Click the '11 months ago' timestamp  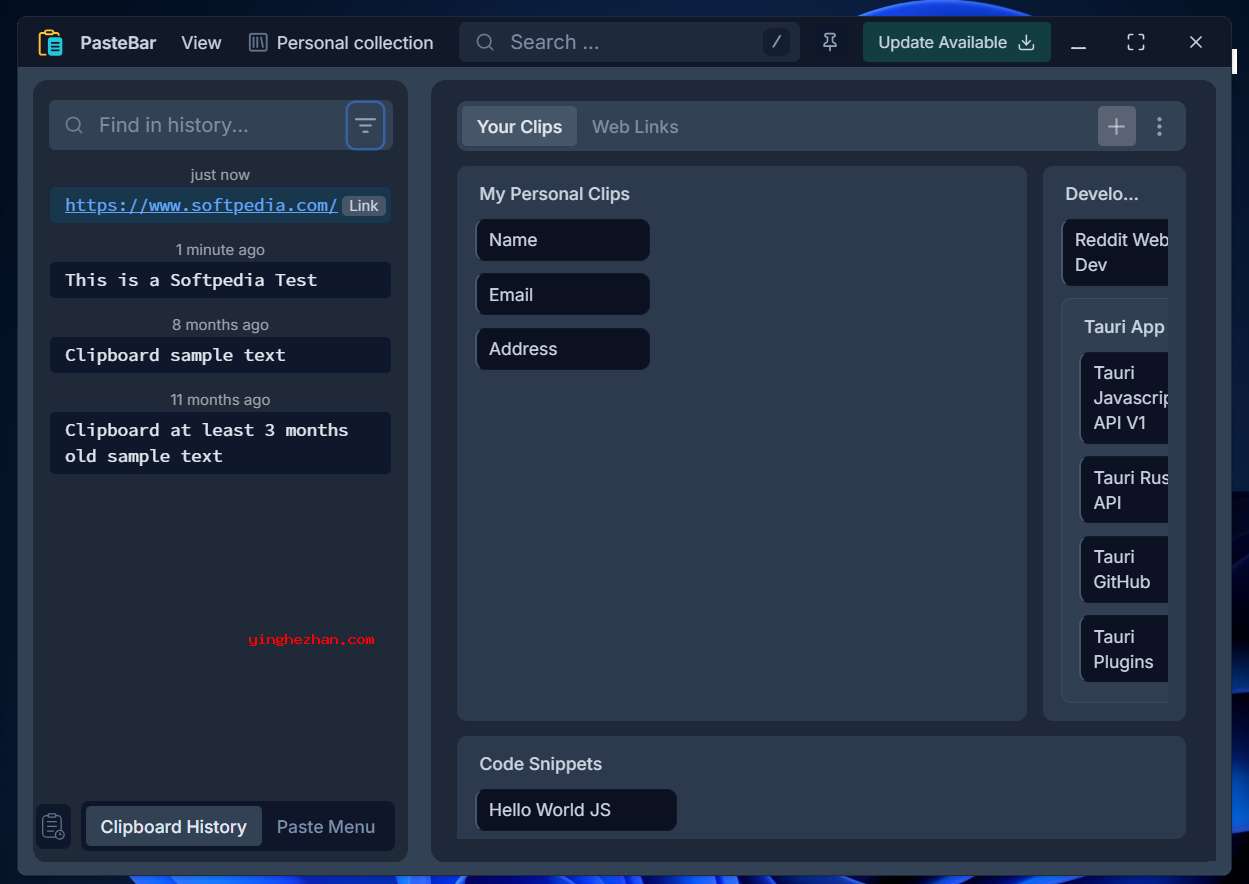point(220,400)
